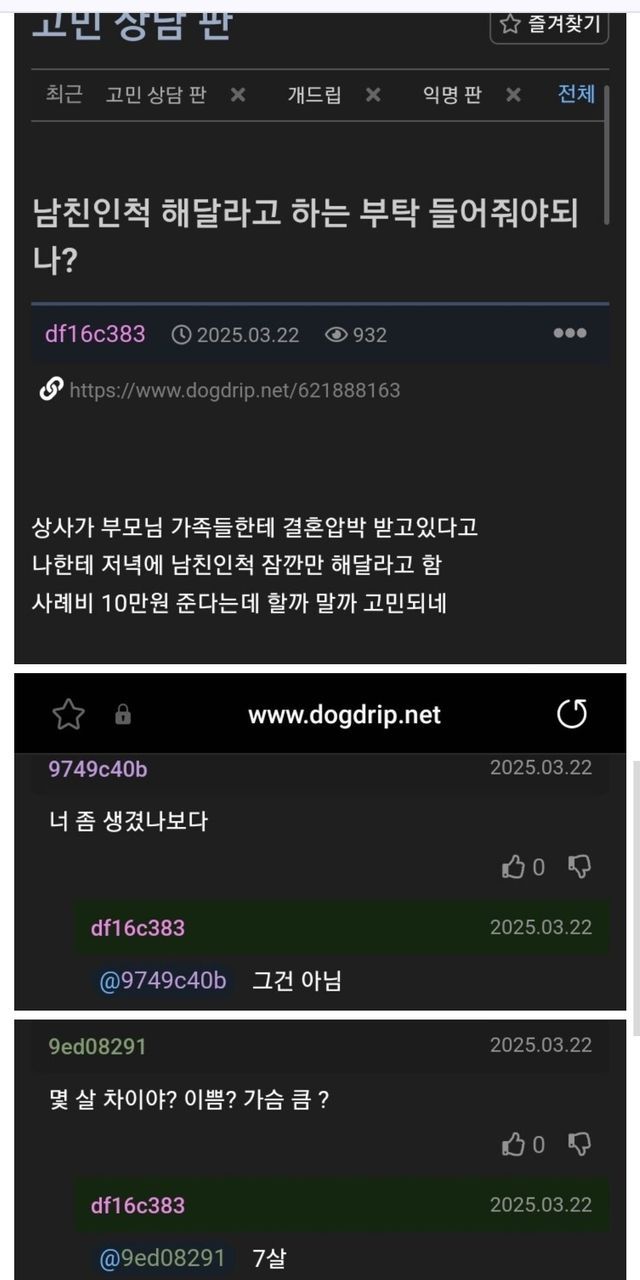
Task: Add board to favorites with 즐겨찾기 star
Action: (x=549, y=24)
